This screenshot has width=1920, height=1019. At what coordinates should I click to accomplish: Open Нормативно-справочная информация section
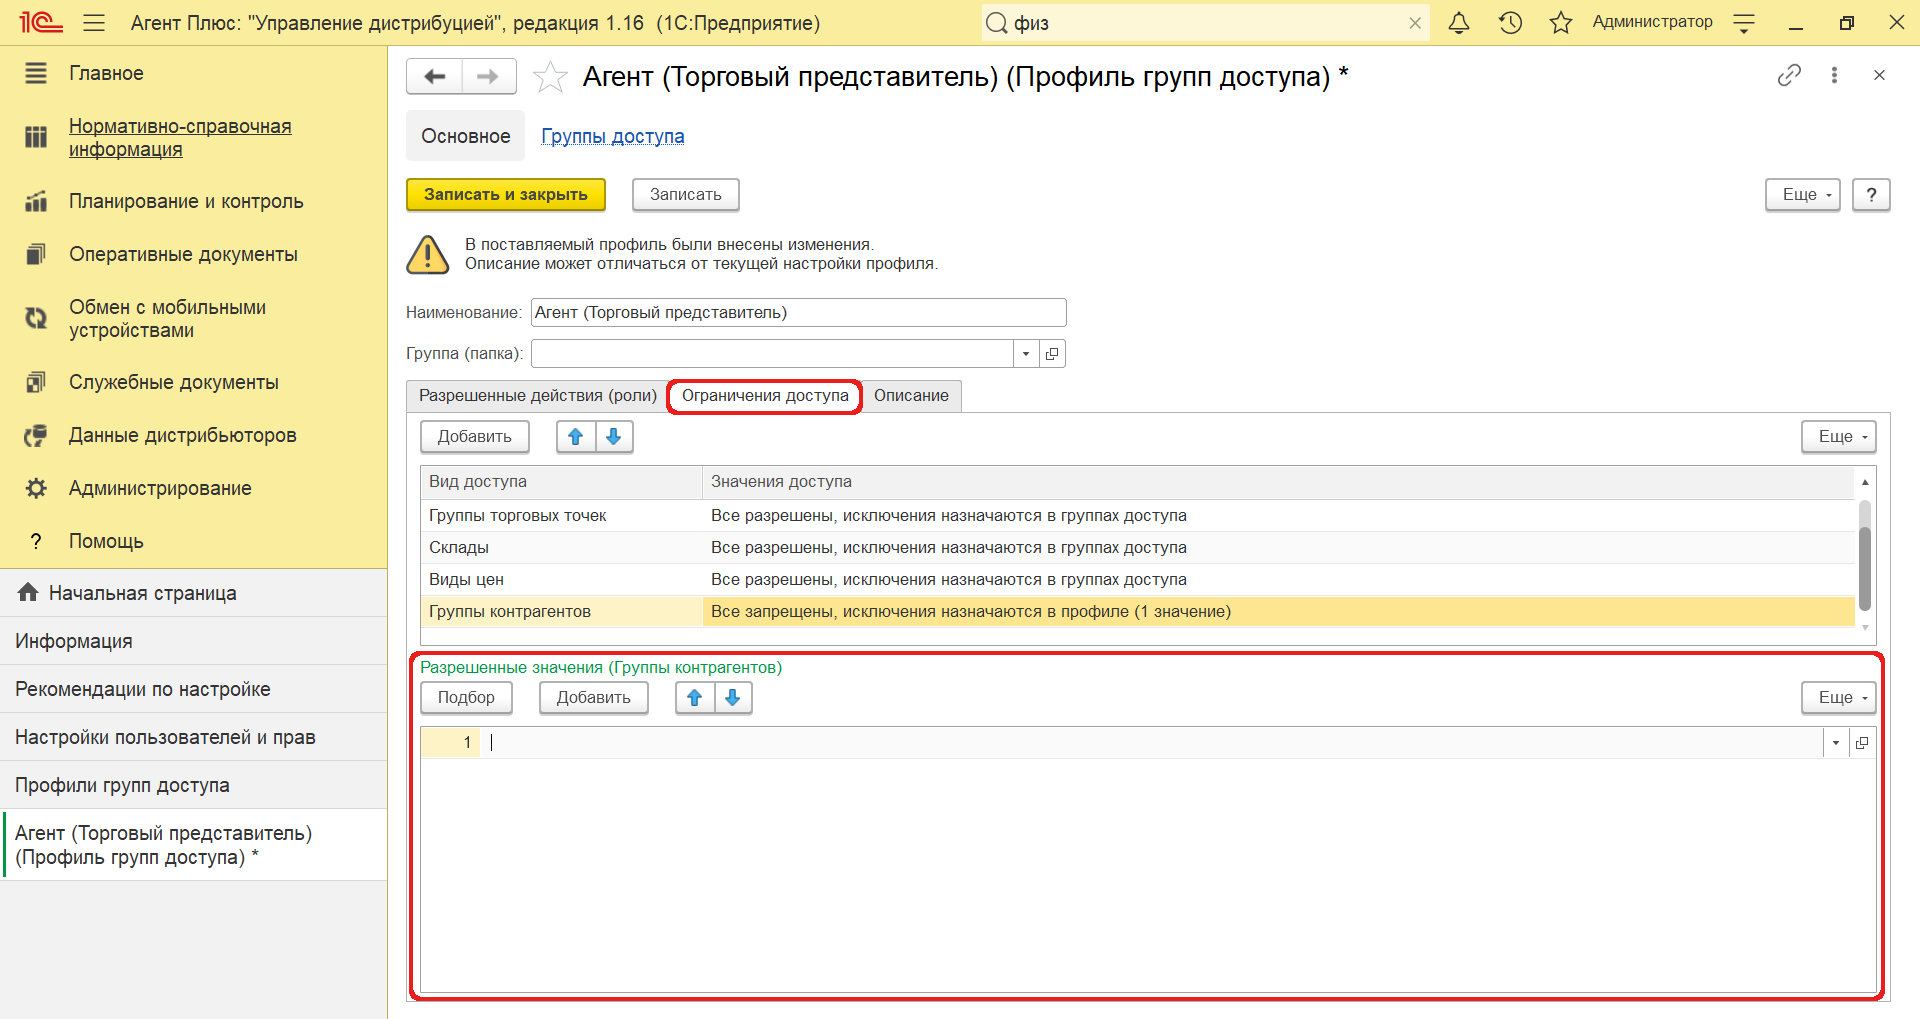click(180, 137)
